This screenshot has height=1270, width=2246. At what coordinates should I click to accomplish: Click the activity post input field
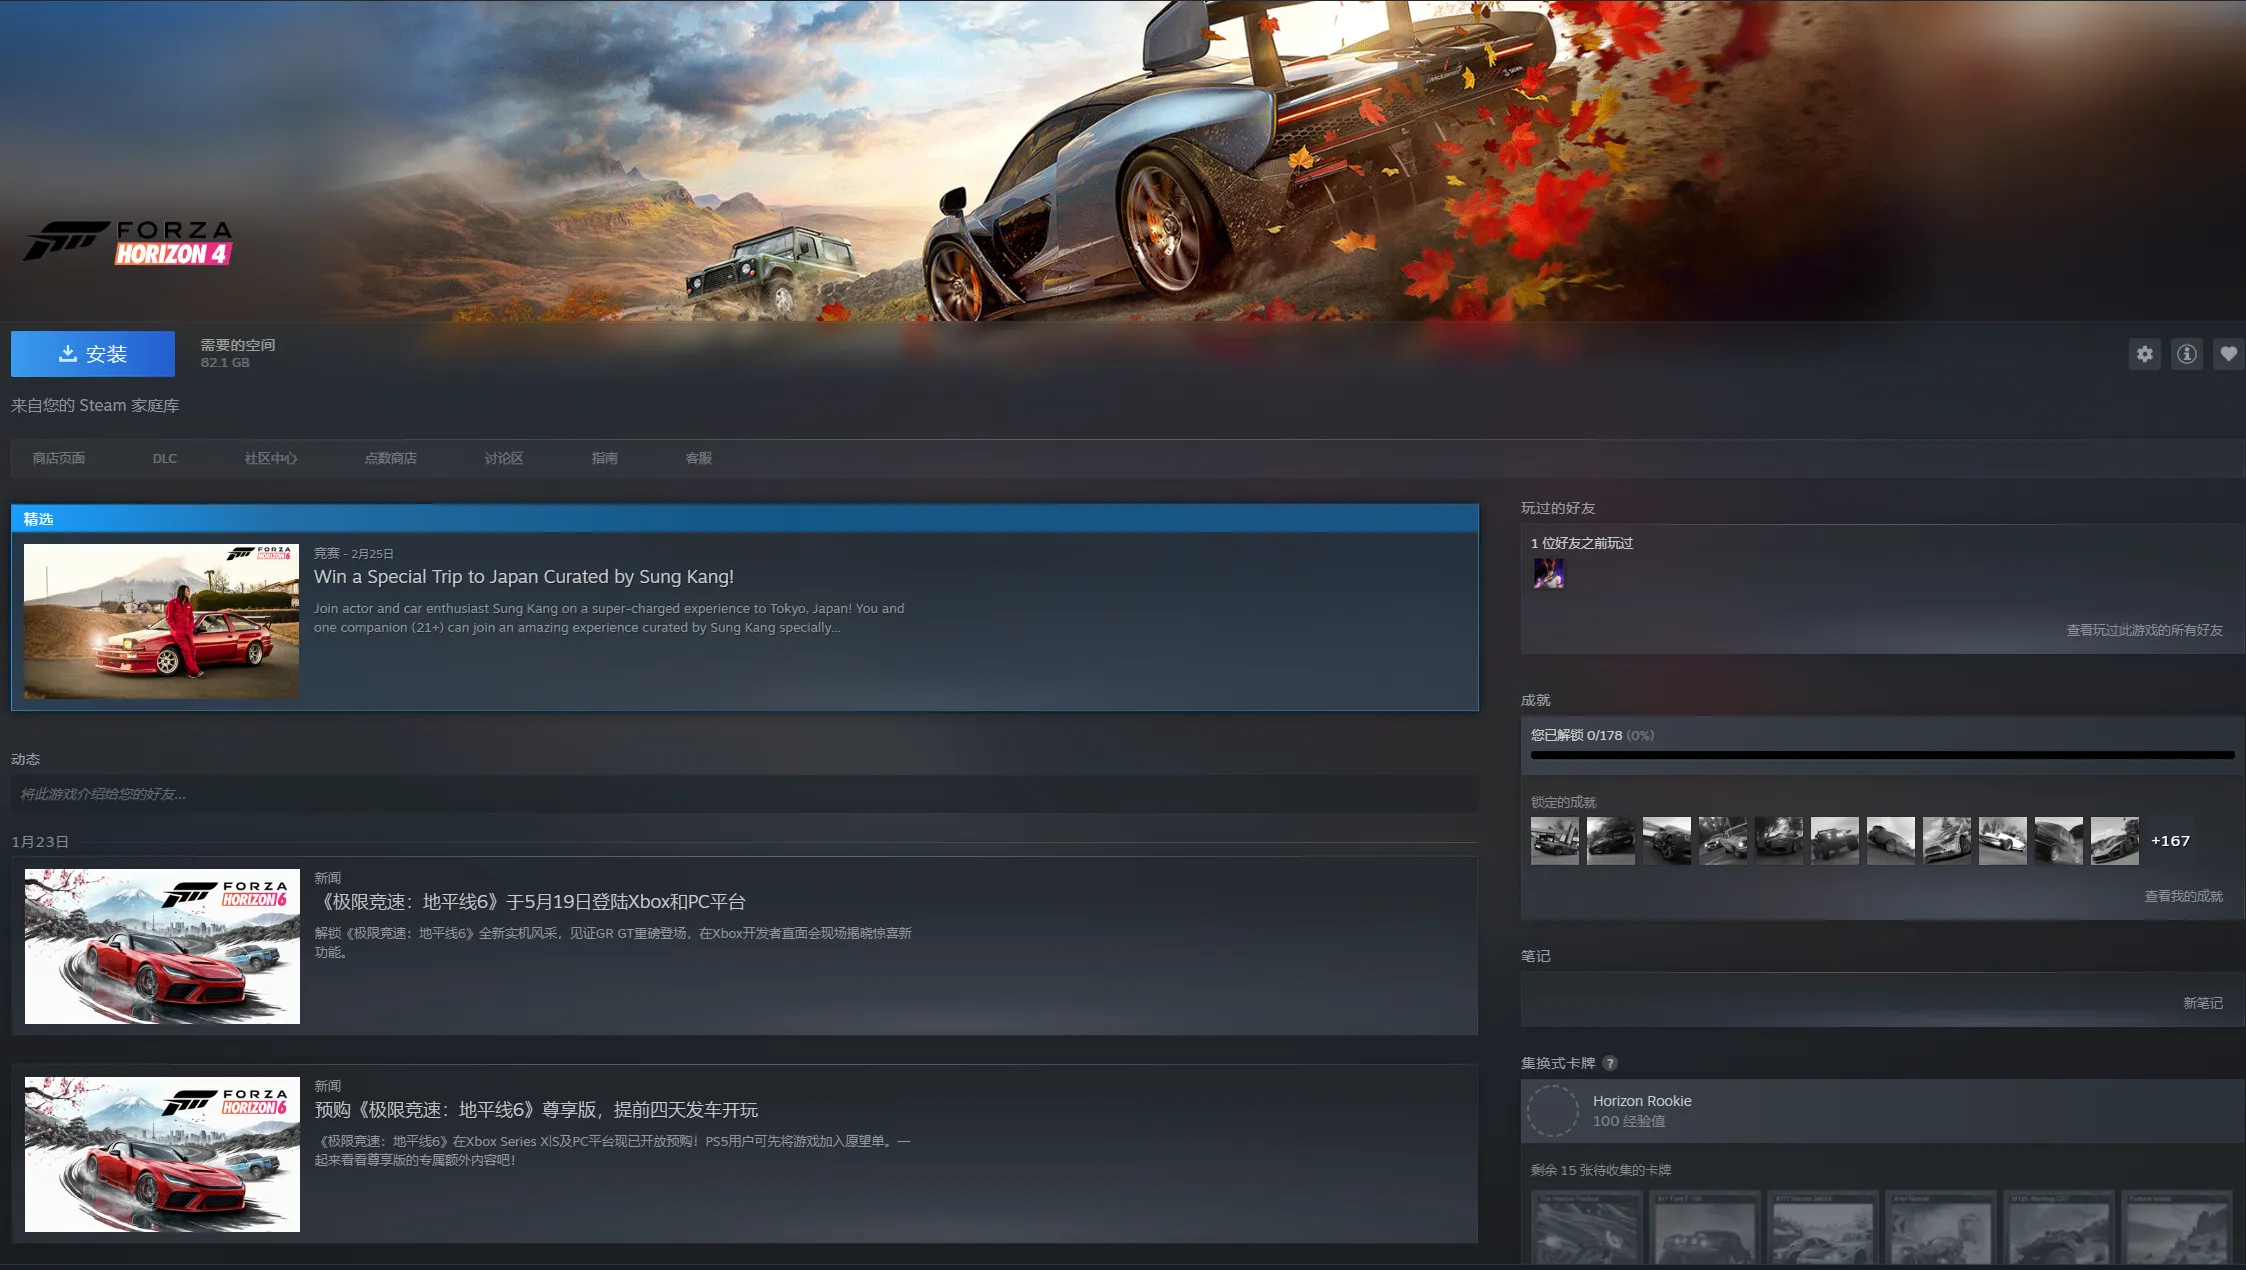pos(744,794)
